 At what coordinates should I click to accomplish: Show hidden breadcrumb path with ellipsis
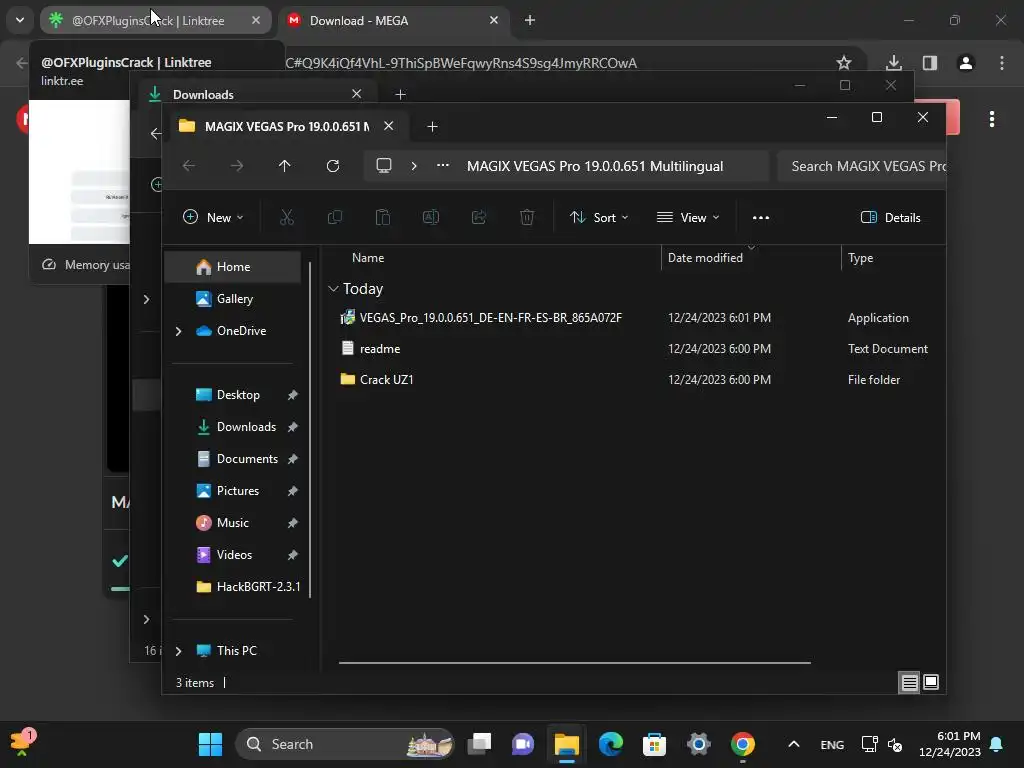coord(443,165)
